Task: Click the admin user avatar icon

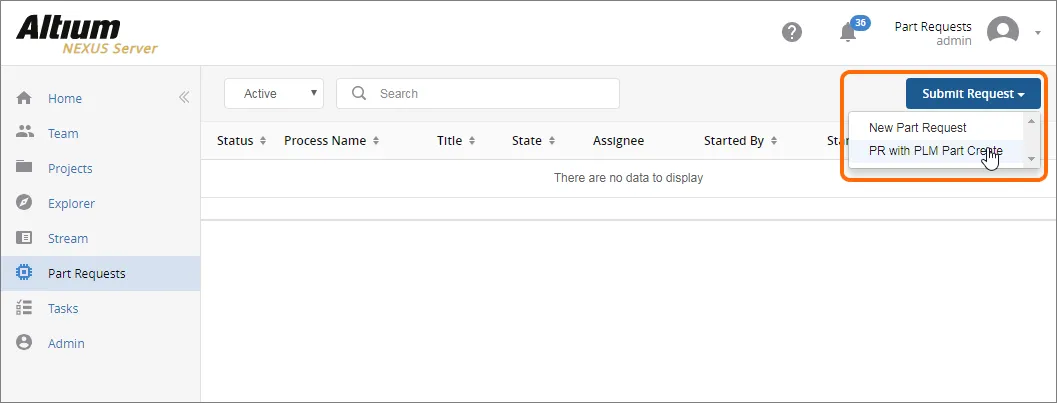Action: [x=1002, y=32]
